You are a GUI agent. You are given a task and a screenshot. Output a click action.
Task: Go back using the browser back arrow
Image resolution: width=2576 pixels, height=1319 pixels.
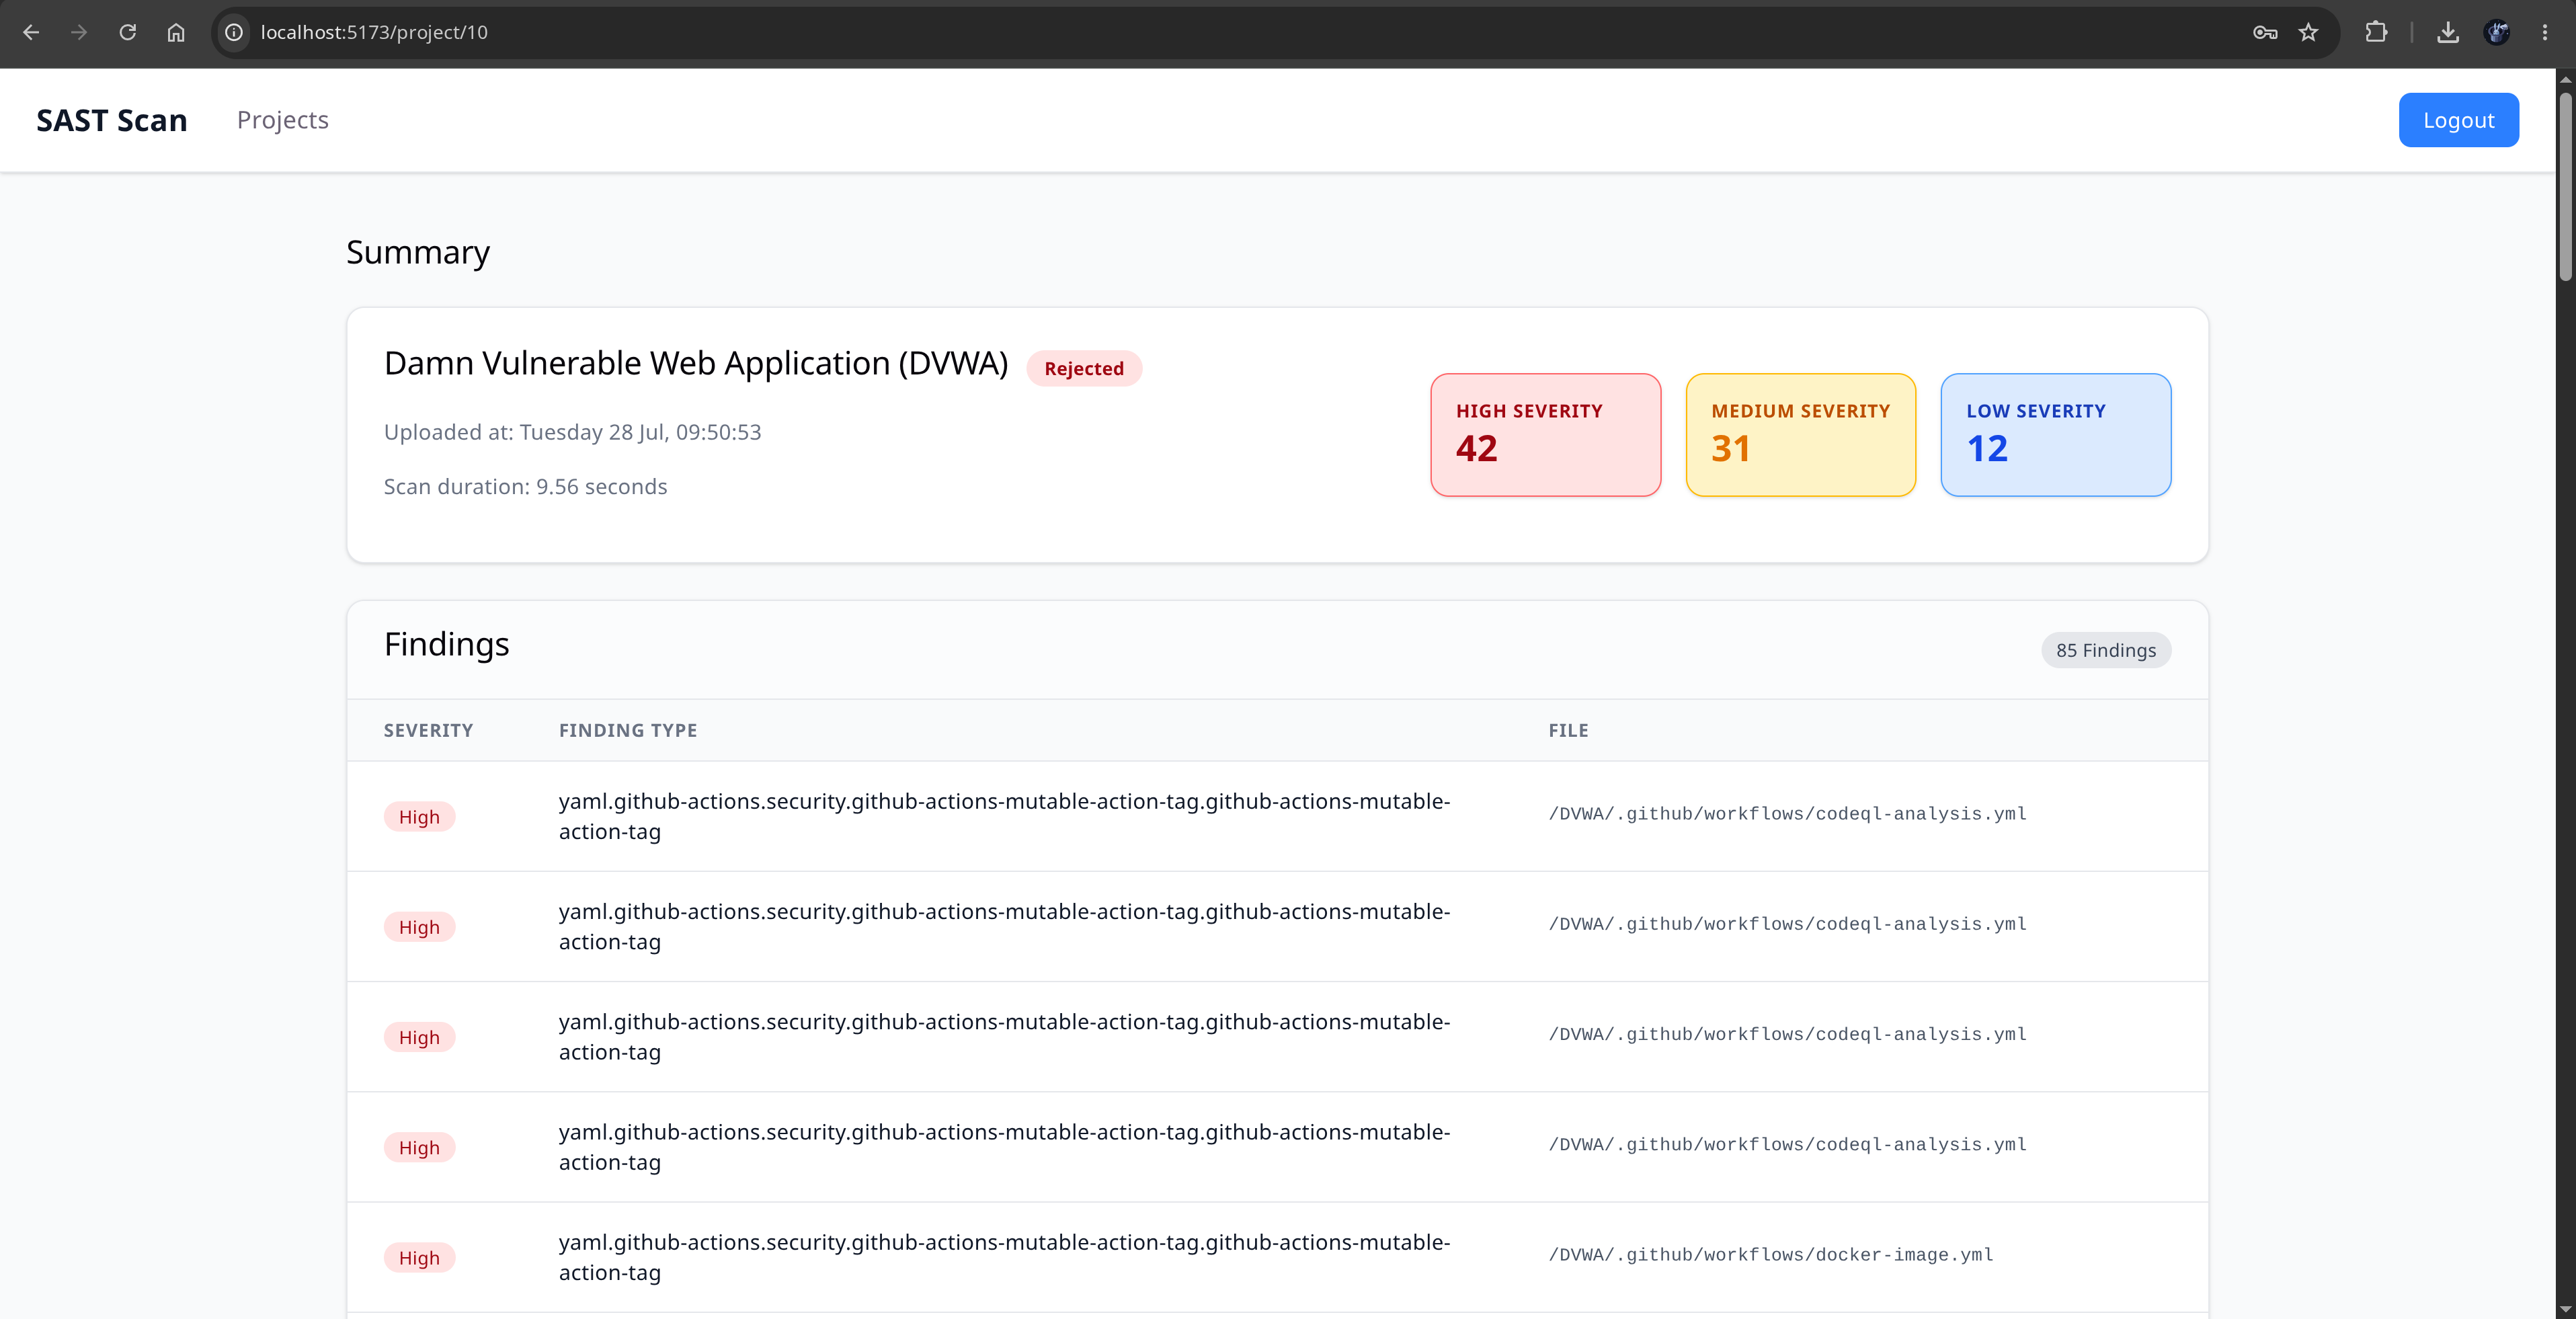[x=31, y=33]
